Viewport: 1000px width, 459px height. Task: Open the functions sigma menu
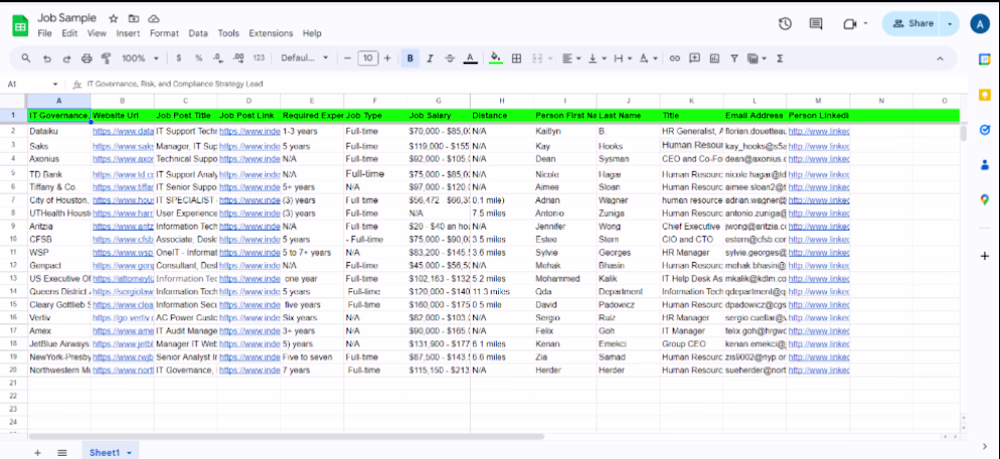pos(779,58)
